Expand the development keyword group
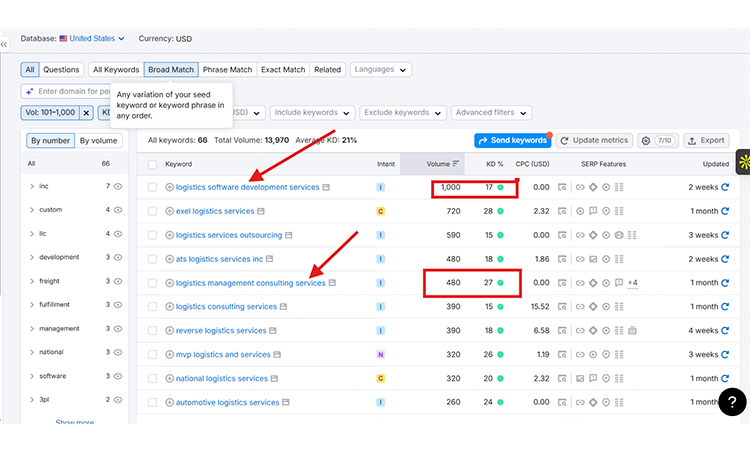The height and width of the screenshot is (450, 750). point(32,257)
